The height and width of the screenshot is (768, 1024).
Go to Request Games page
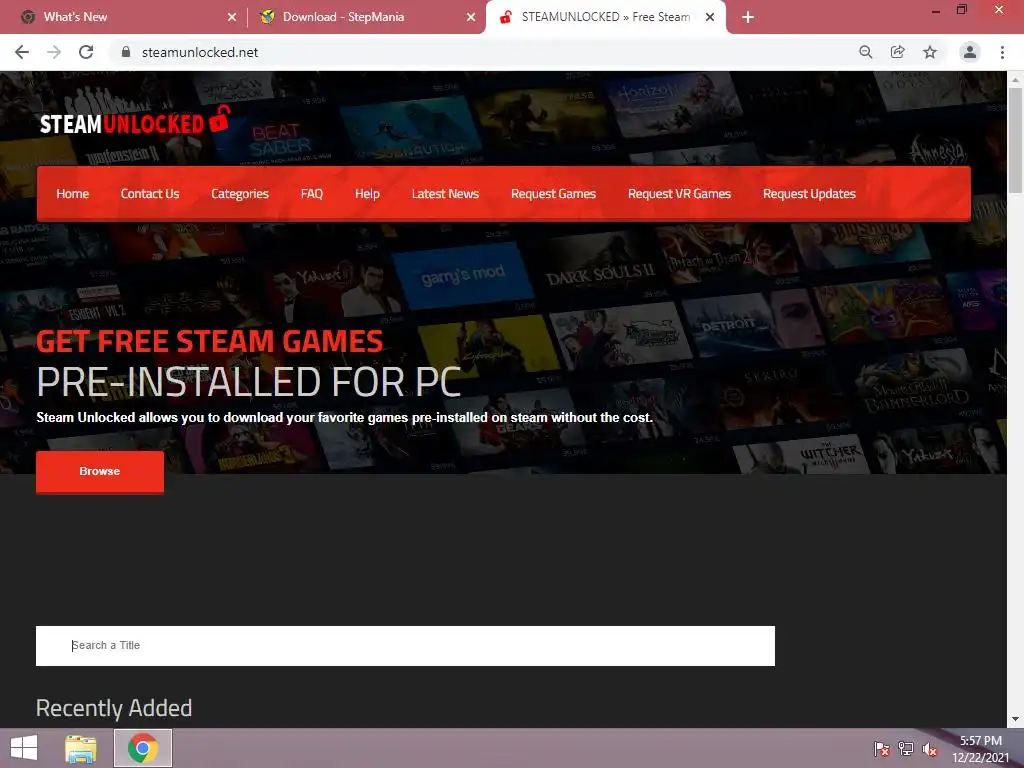[553, 194]
